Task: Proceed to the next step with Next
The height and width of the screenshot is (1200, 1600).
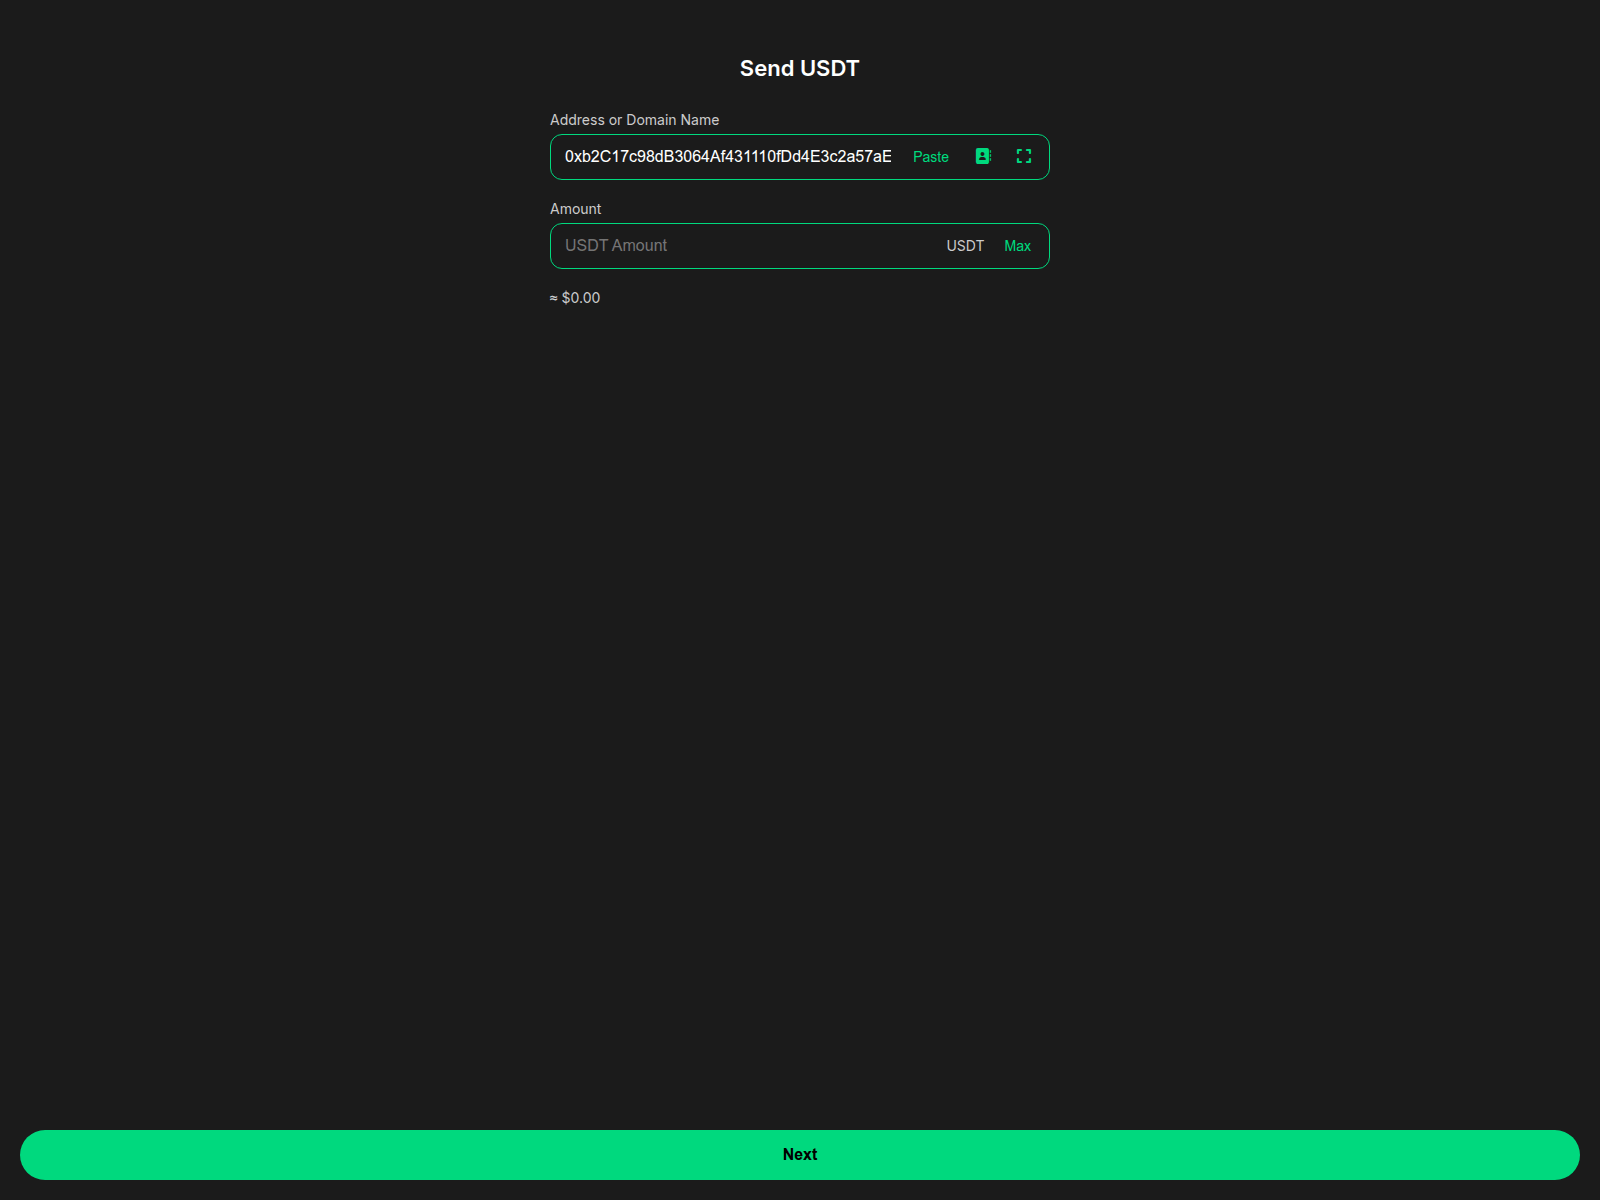Action: (x=800, y=1154)
